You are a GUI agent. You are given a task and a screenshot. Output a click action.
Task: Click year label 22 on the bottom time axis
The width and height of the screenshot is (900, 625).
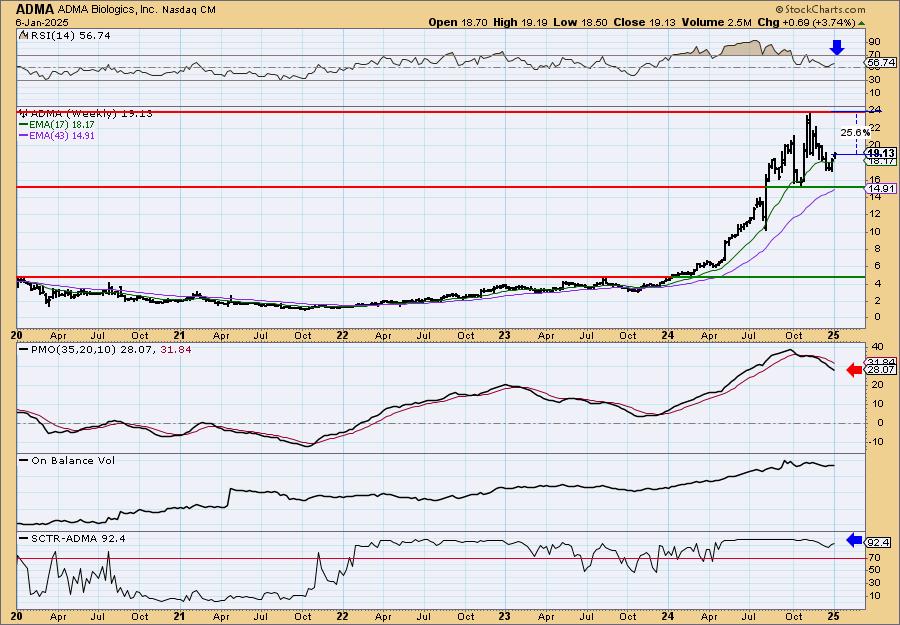click(x=342, y=617)
